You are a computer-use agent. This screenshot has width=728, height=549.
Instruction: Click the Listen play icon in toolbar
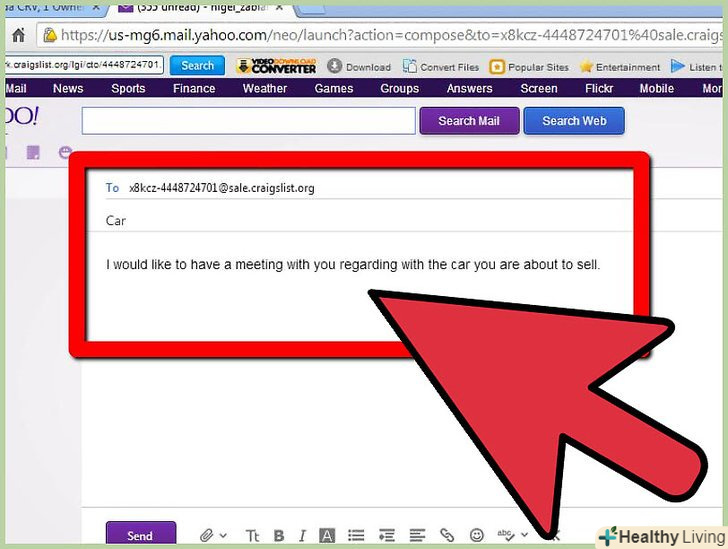[677, 66]
